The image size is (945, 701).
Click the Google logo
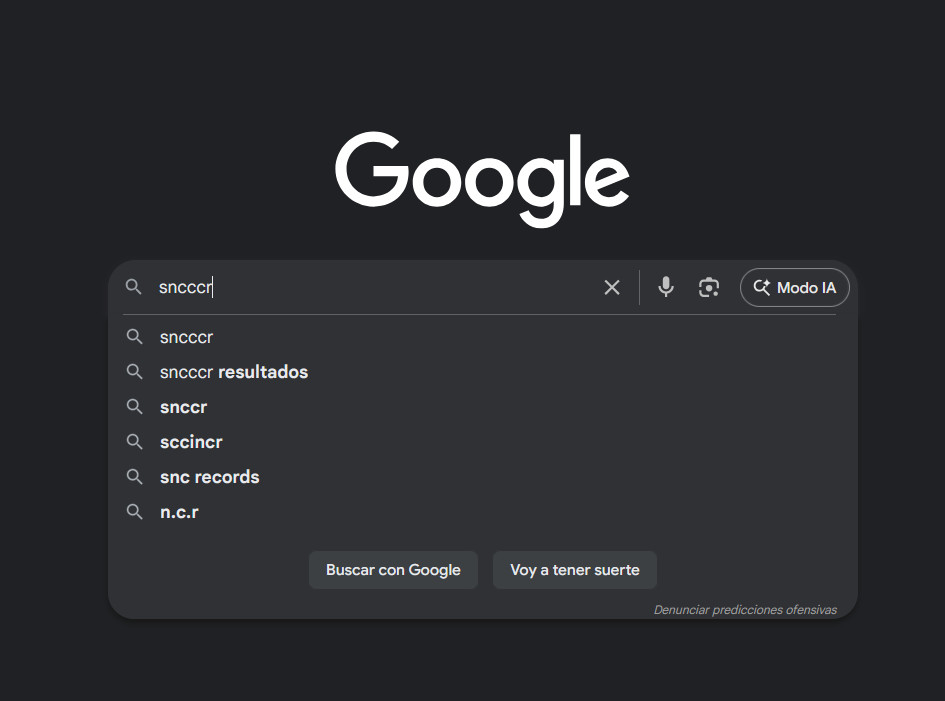(x=482, y=178)
